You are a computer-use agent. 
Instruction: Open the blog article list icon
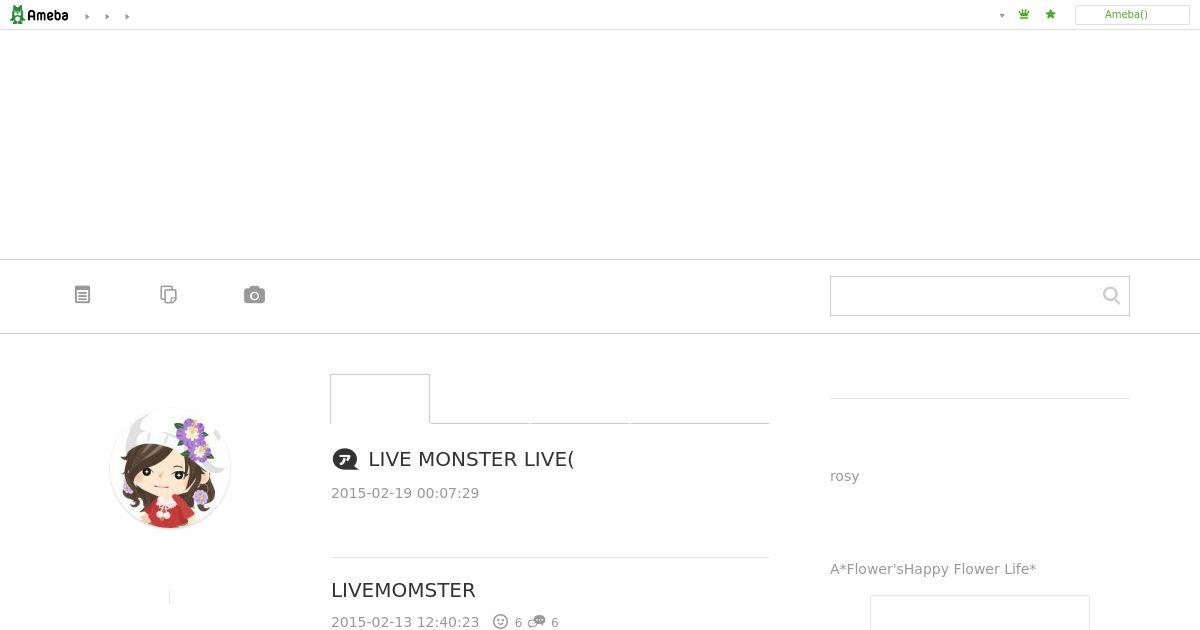click(83, 295)
